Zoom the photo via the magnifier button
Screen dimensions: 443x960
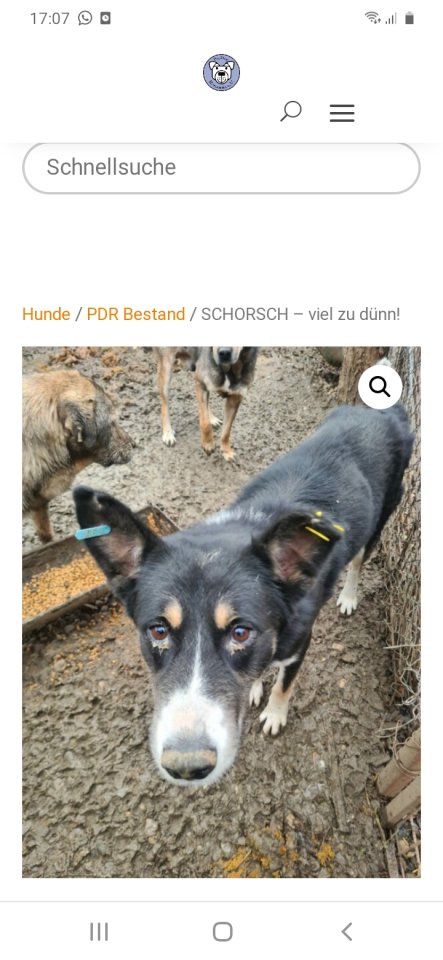tap(380, 387)
